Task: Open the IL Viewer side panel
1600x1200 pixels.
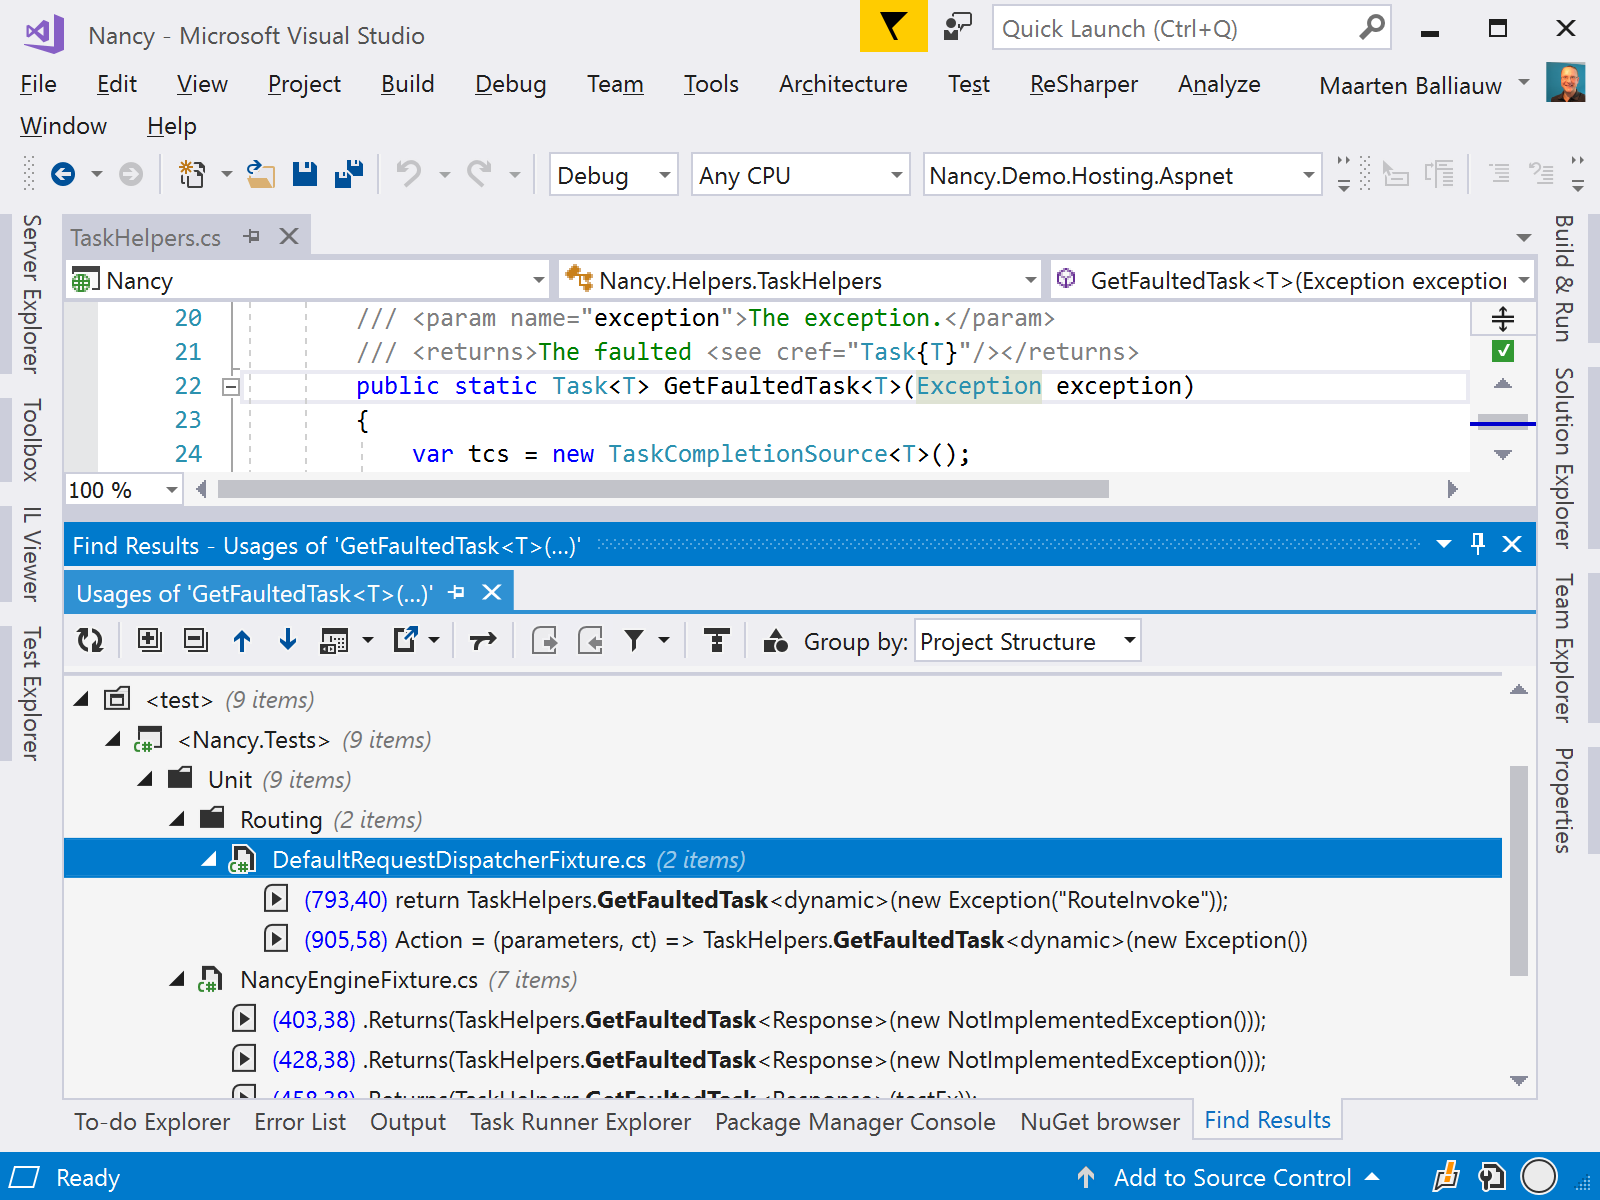Action: click(32, 554)
